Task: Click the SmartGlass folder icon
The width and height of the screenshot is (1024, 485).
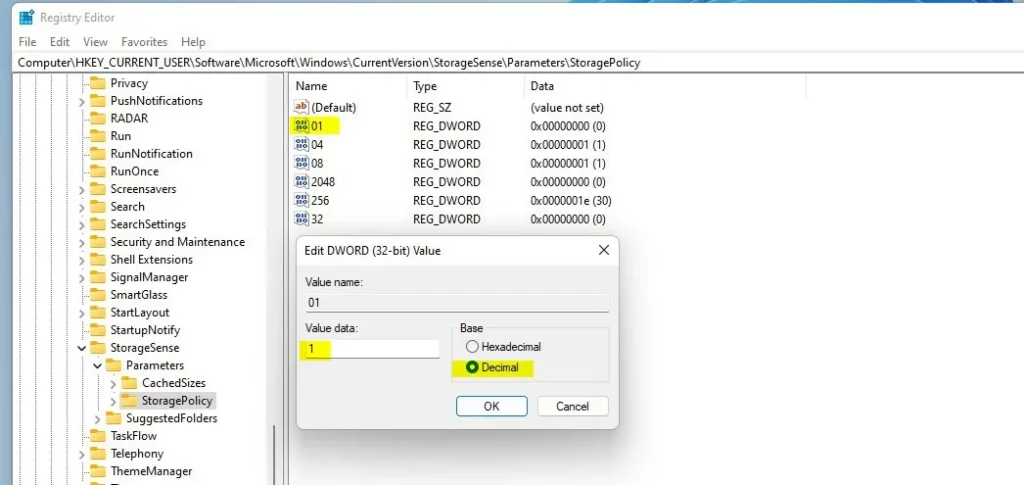Action: pyautogui.click(x=98, y=294)
